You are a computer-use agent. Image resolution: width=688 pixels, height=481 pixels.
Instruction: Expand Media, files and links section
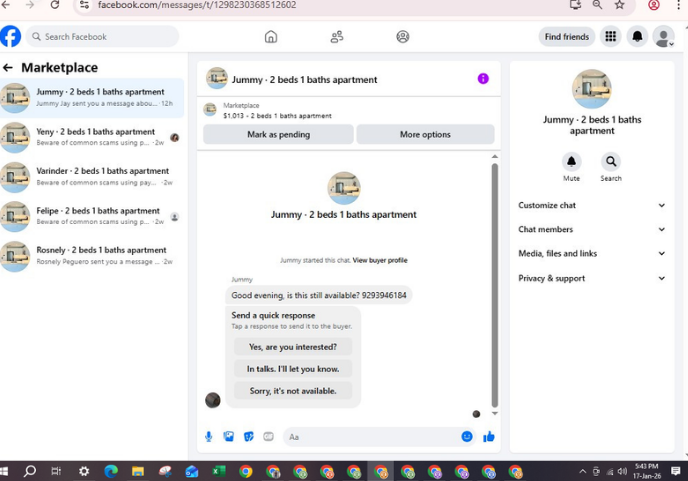click(x=591, y=254)
